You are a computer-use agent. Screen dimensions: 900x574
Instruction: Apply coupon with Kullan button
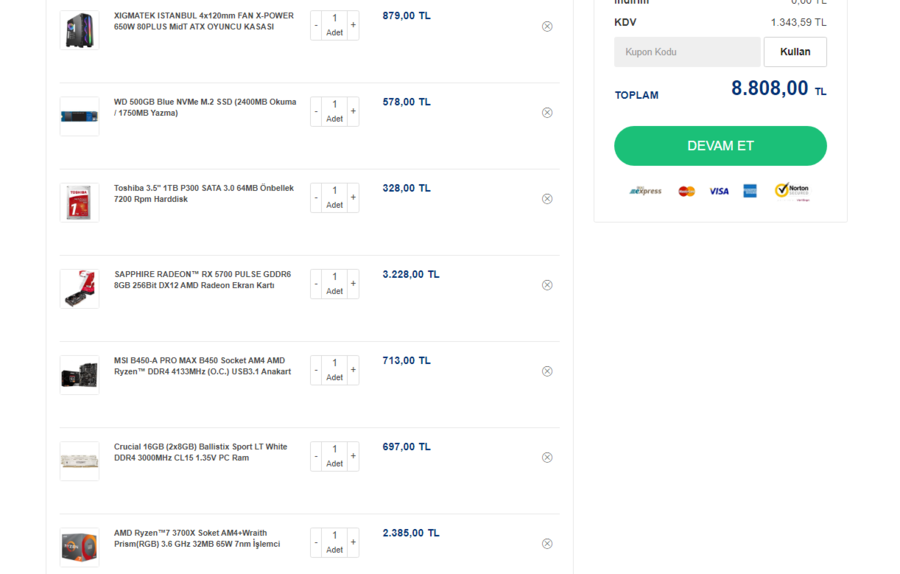(x=795, y=52)
